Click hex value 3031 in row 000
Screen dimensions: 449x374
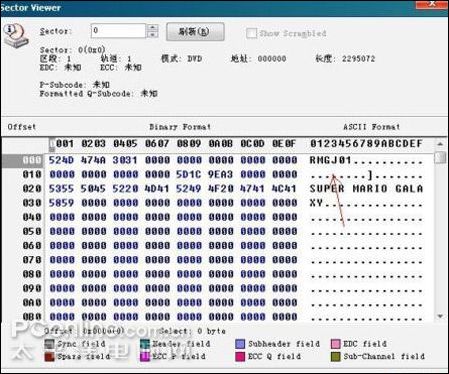pos(125,160)
